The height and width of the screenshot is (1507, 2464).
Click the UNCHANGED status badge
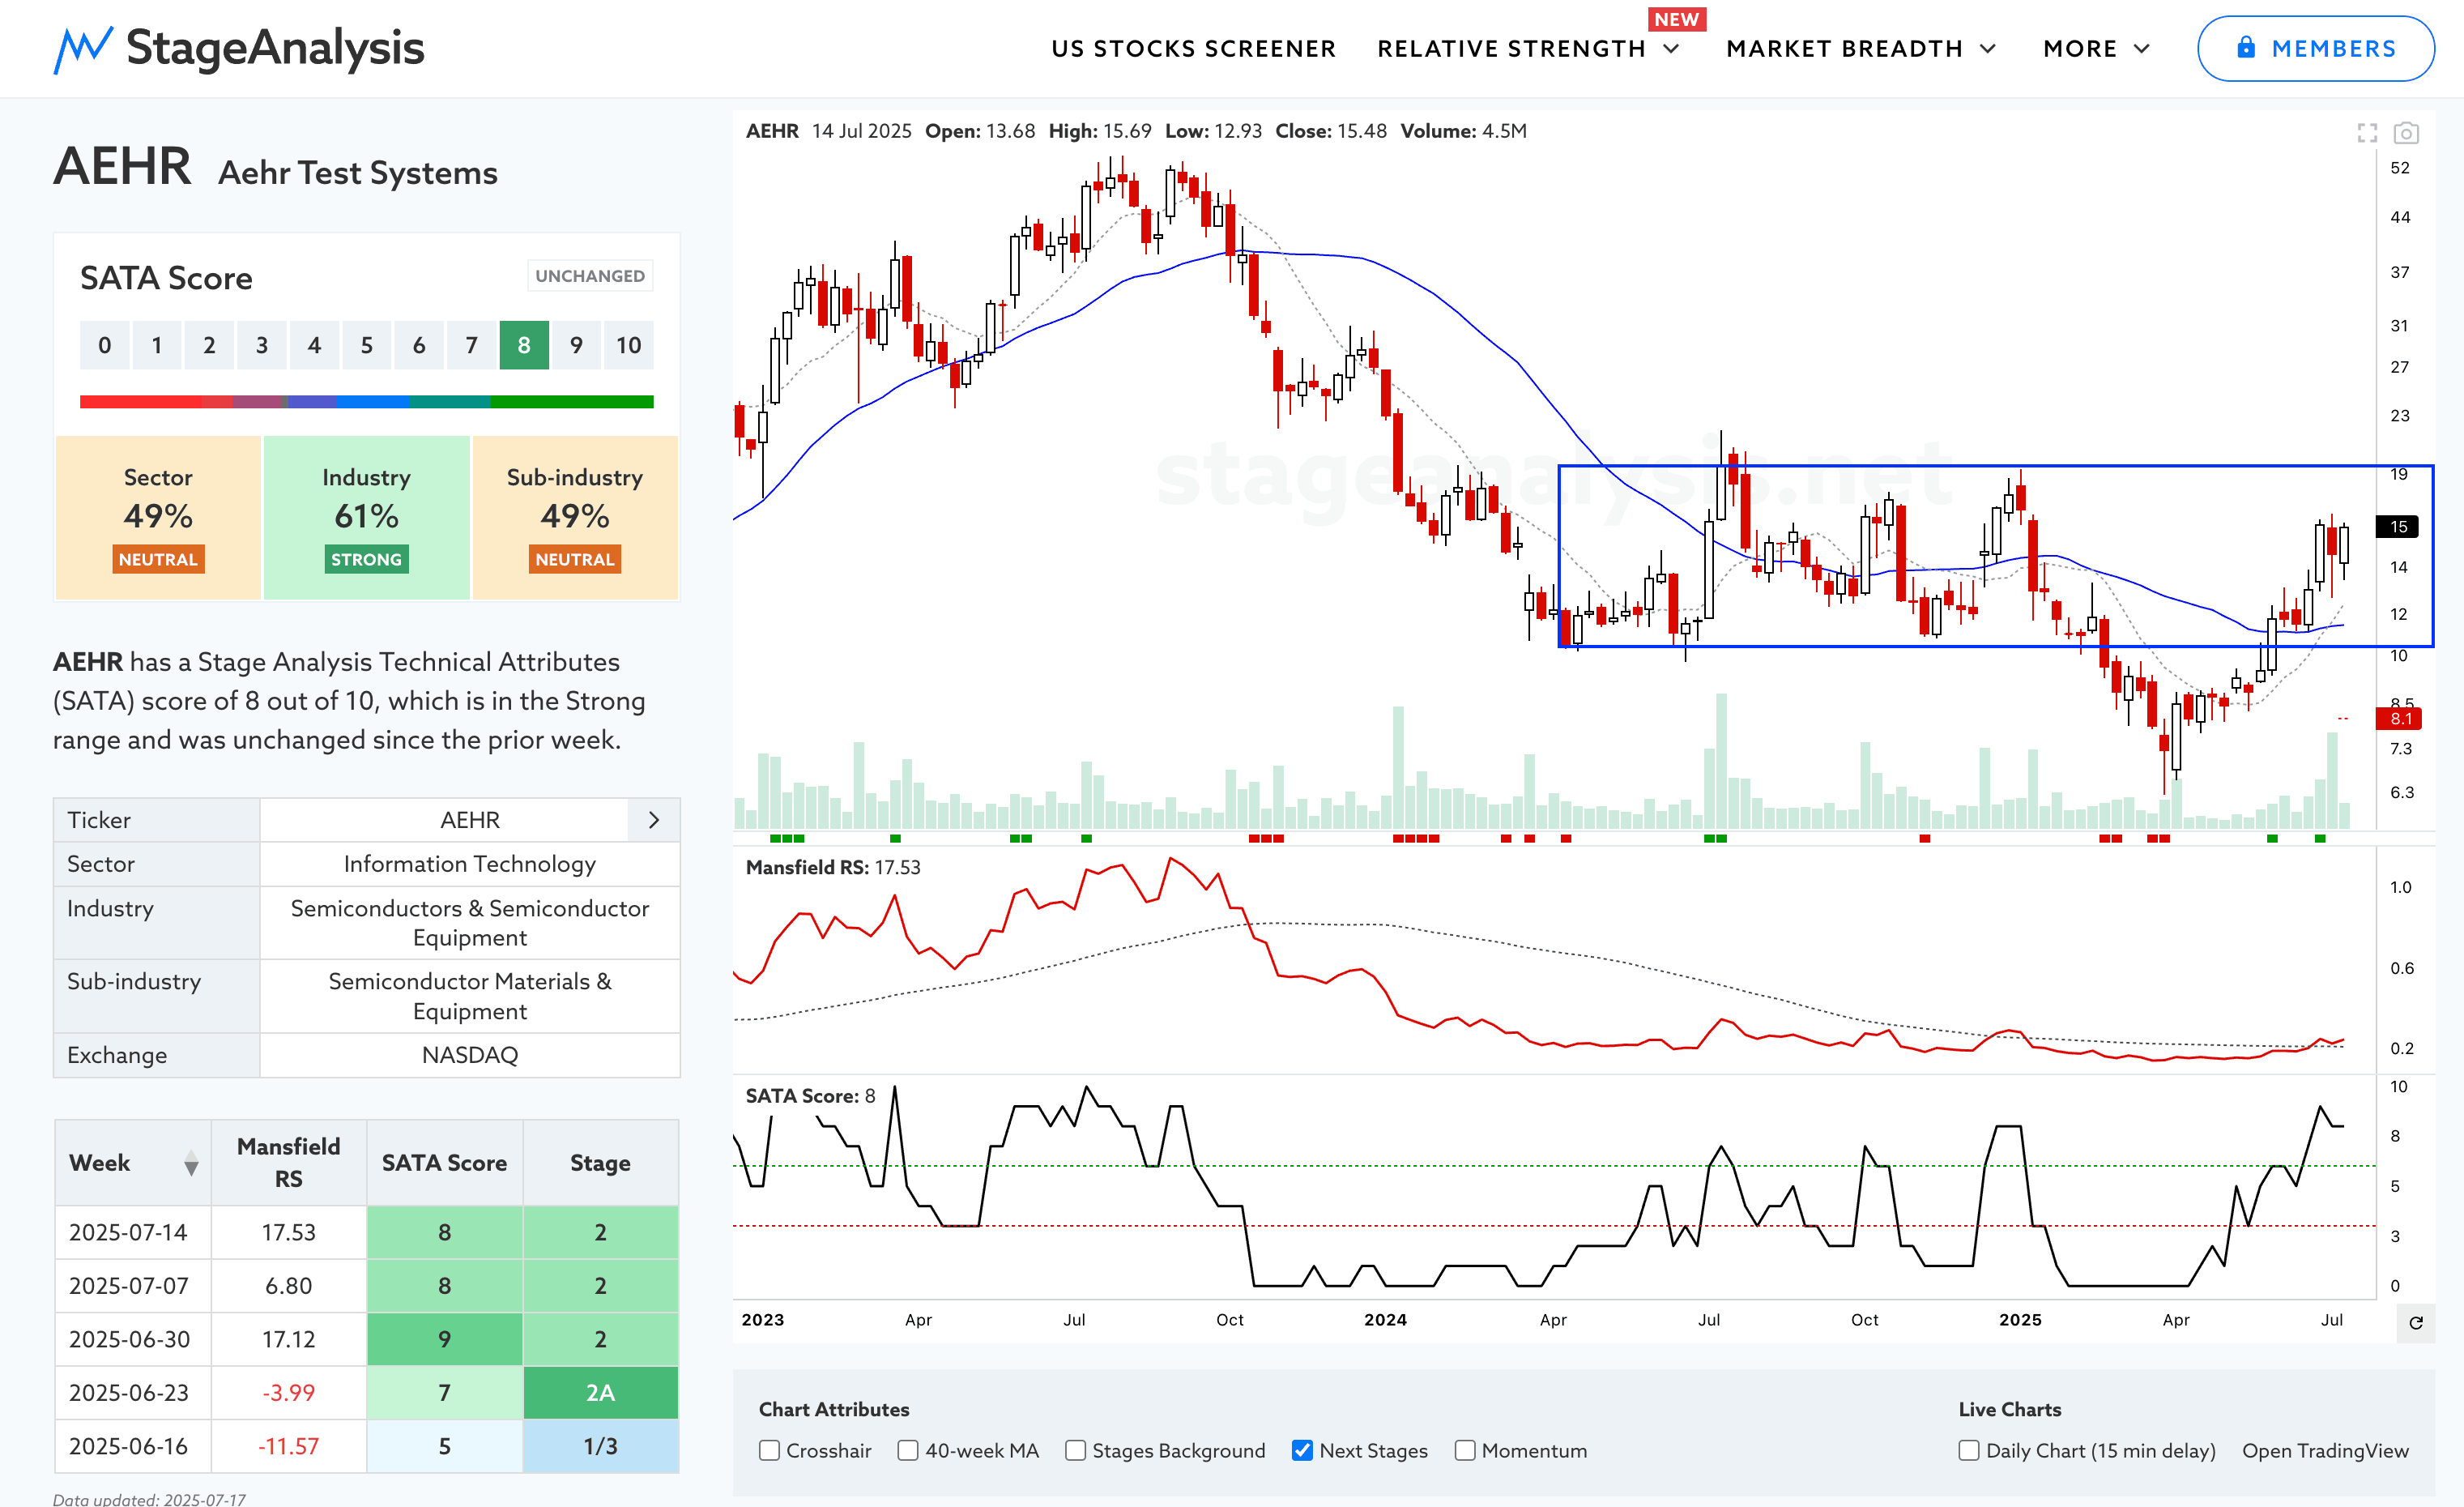point(590,276)
